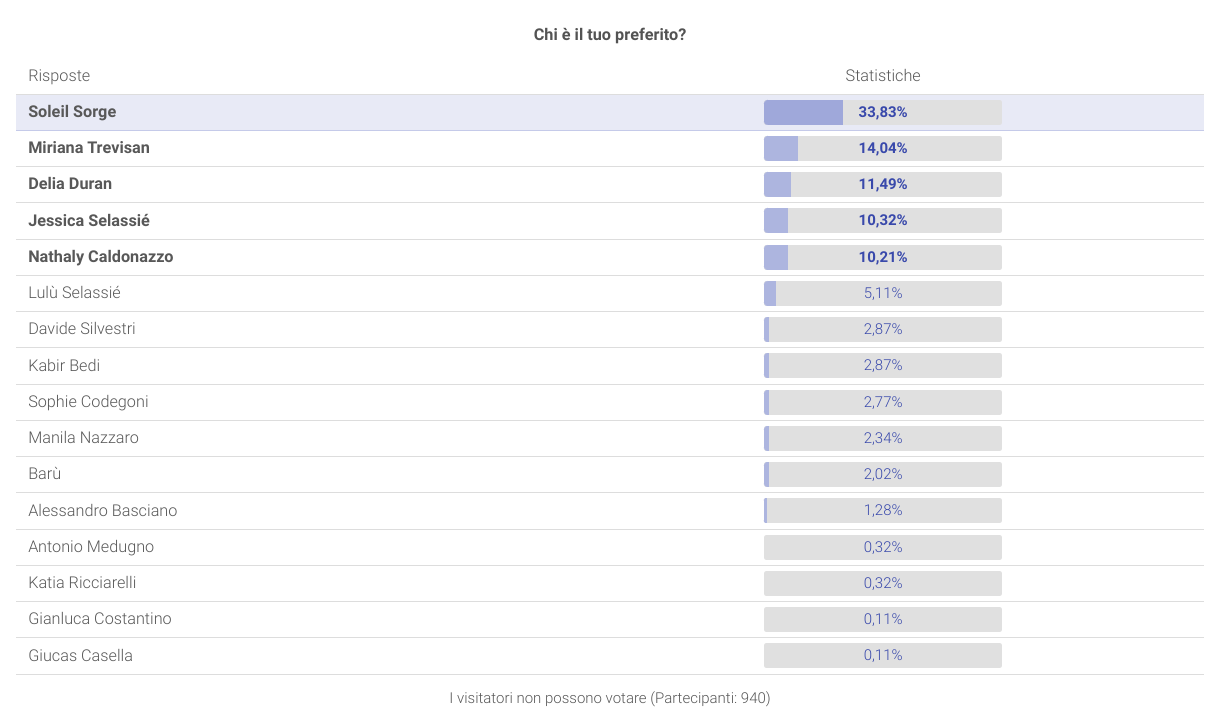Screen dimensions: 1219x721
Task: Click the Giucas Casella row name
Action: [80, 656]
